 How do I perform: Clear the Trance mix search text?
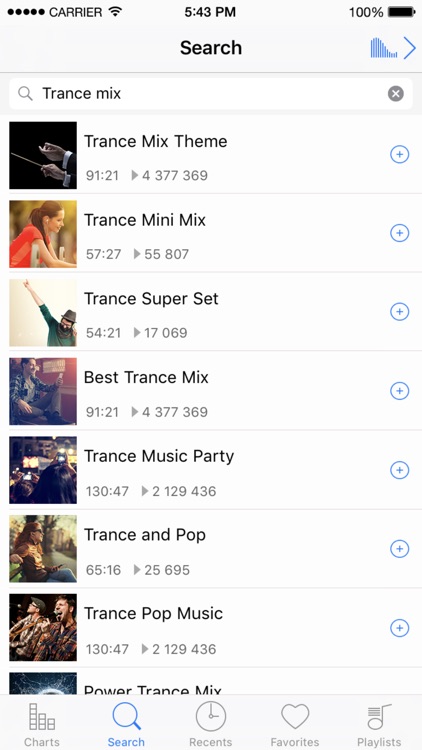pos(396,94)
